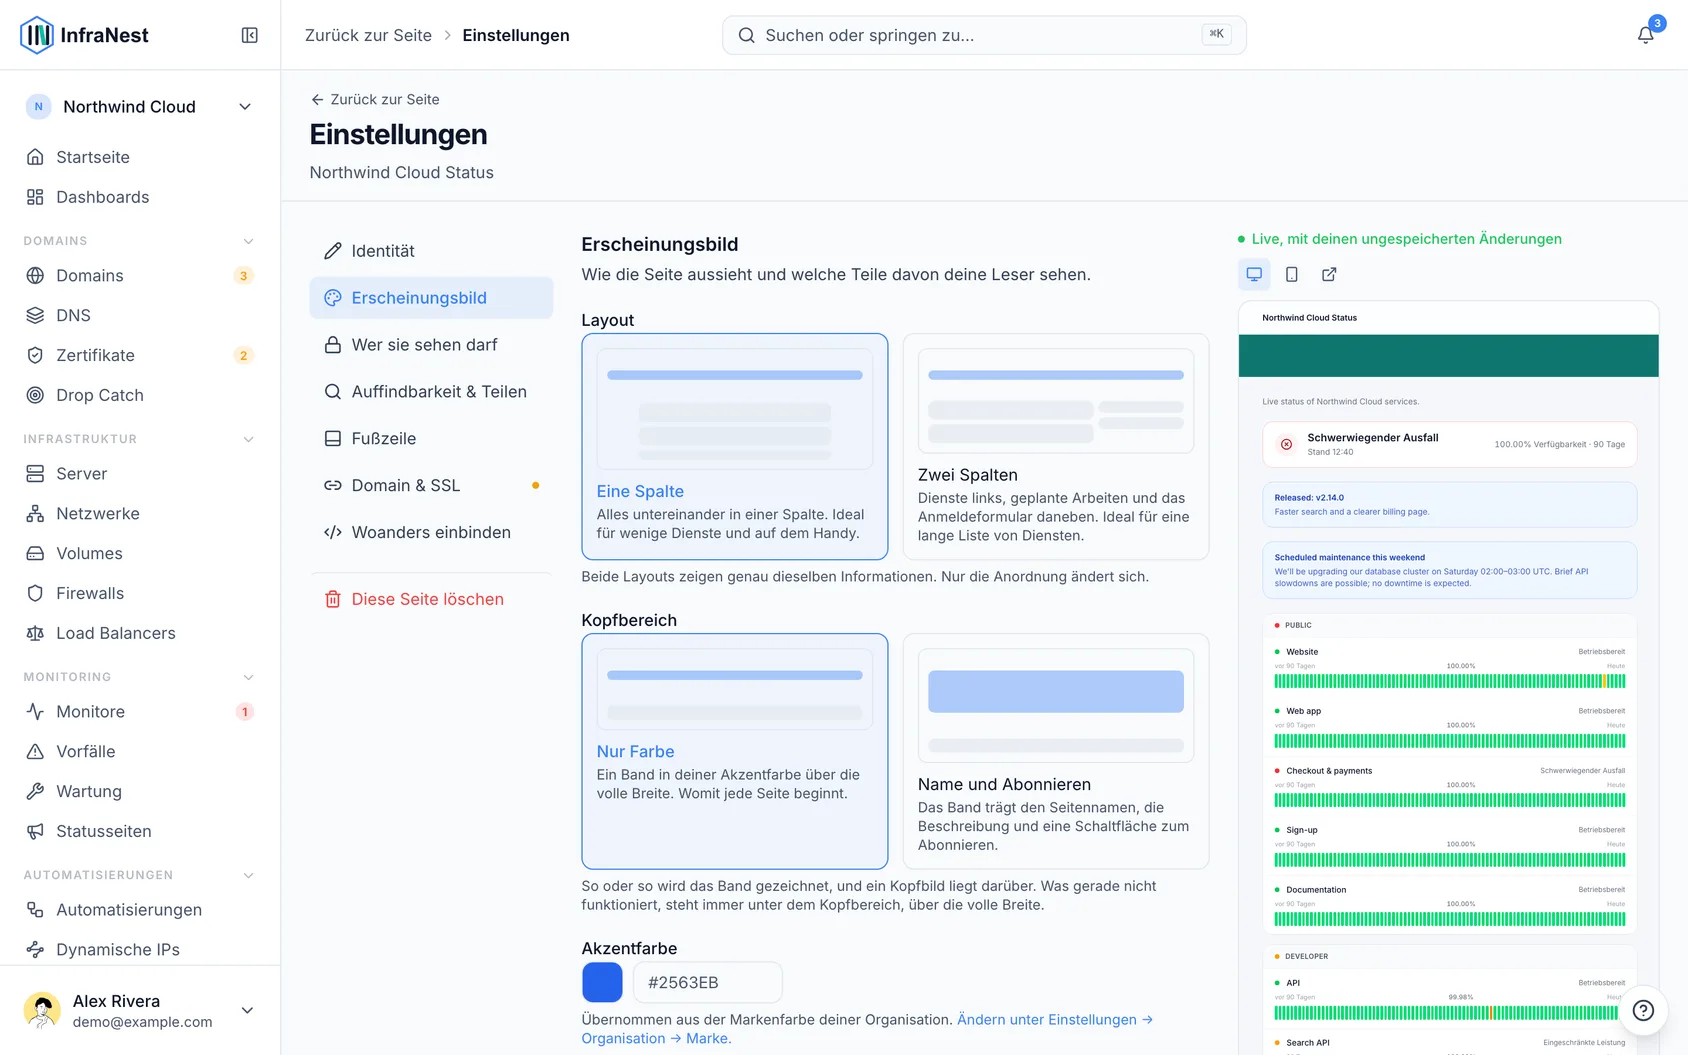Open the Identität settings tab
The image size is (1688, 1055).
pos(431,251)
